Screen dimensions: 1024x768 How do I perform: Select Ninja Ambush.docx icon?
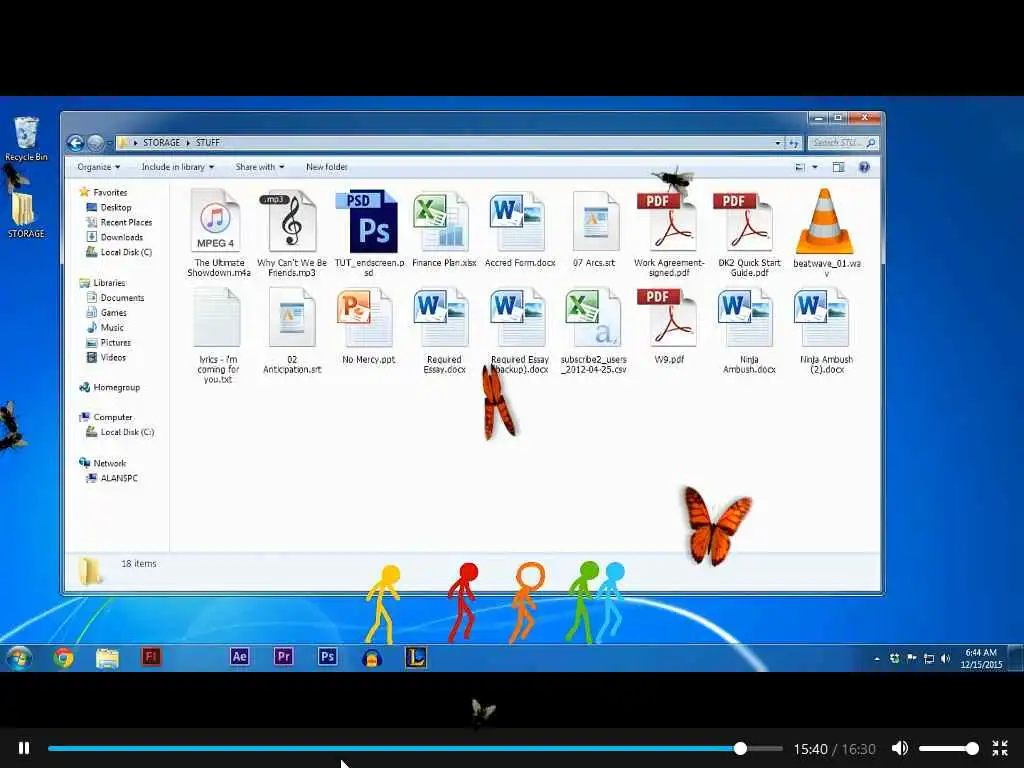pos(746,317)
